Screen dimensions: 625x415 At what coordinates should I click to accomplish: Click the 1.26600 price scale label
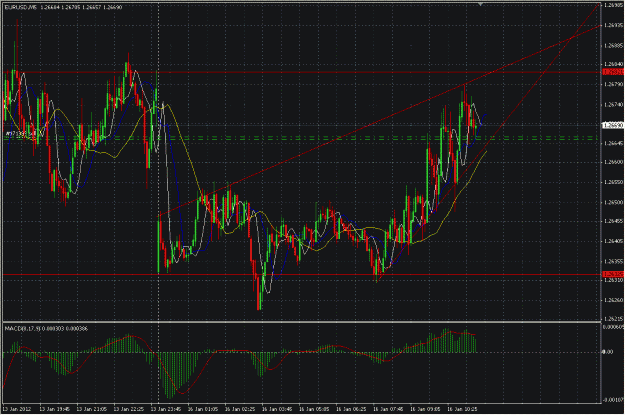click(x=613, y=163)
